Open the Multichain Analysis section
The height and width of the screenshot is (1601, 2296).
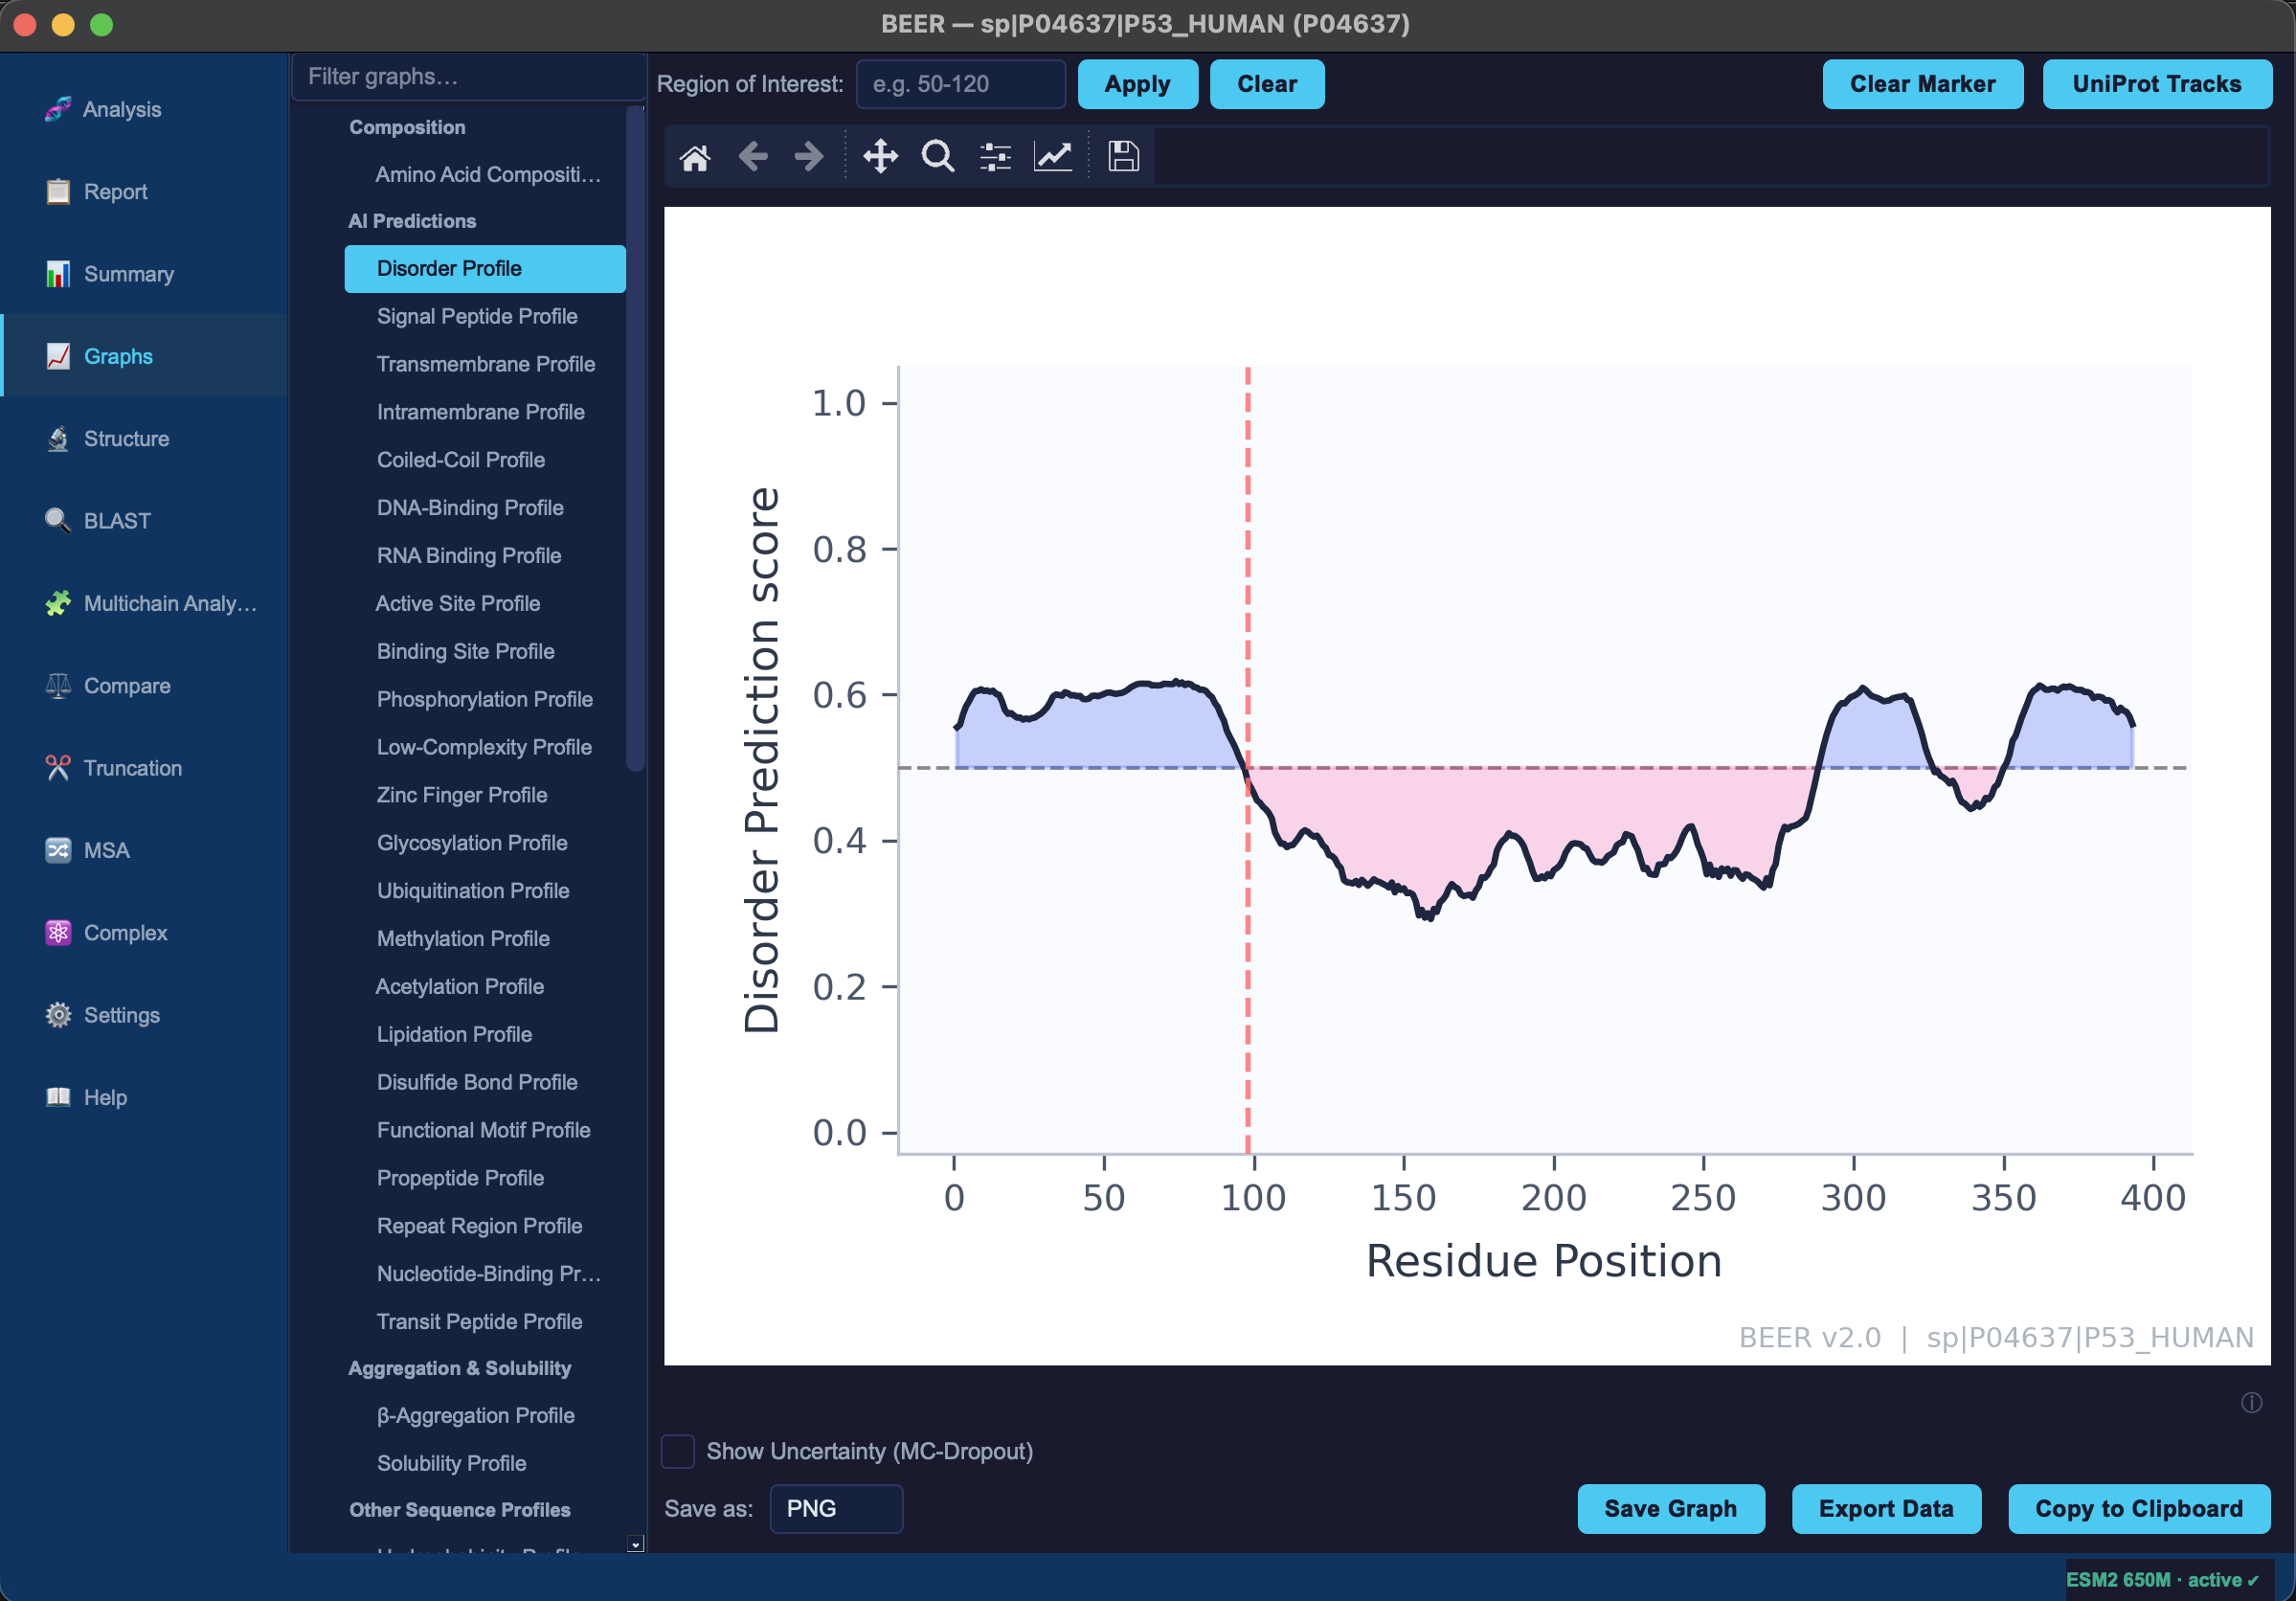click(x=145, y=603)
